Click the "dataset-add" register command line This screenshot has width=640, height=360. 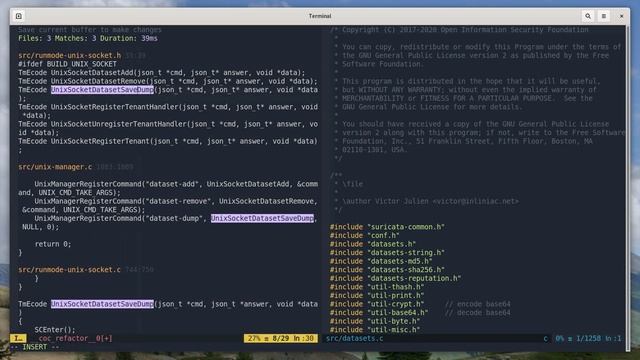pos(168,188)
